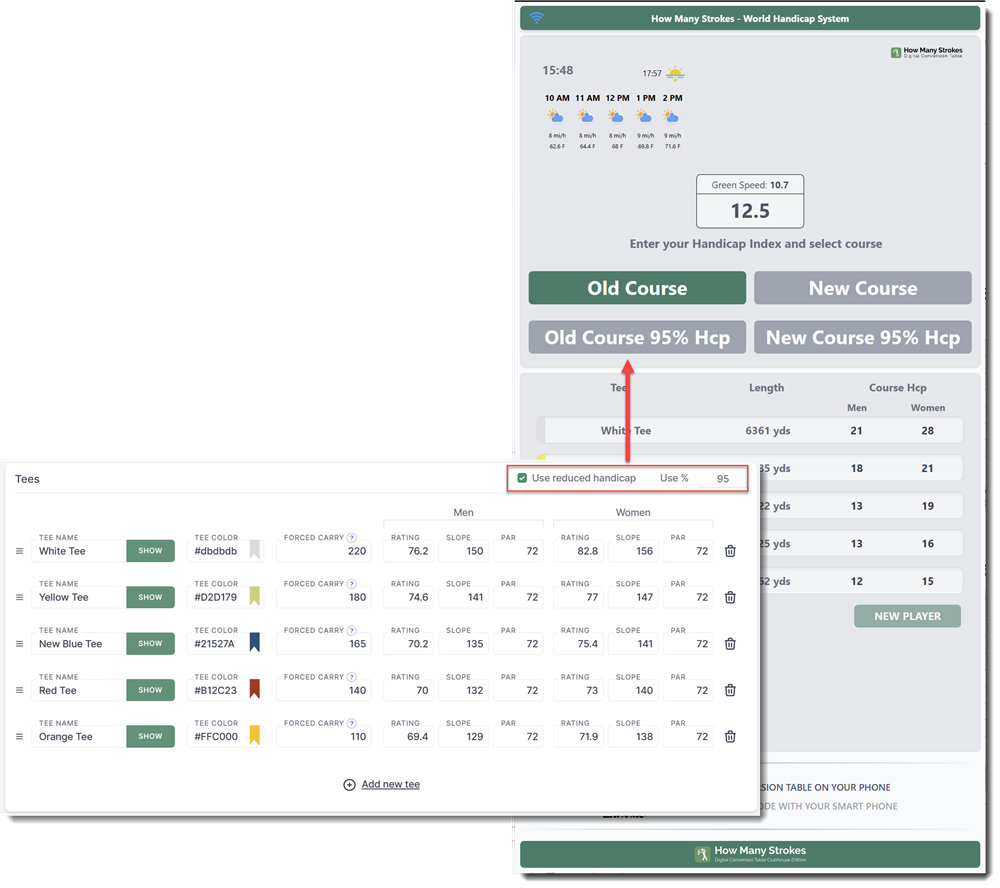Click the drag handle for New Blue Tee
Image resolution: width=1000 pixels, height=888 pixels.
(19, 644)
